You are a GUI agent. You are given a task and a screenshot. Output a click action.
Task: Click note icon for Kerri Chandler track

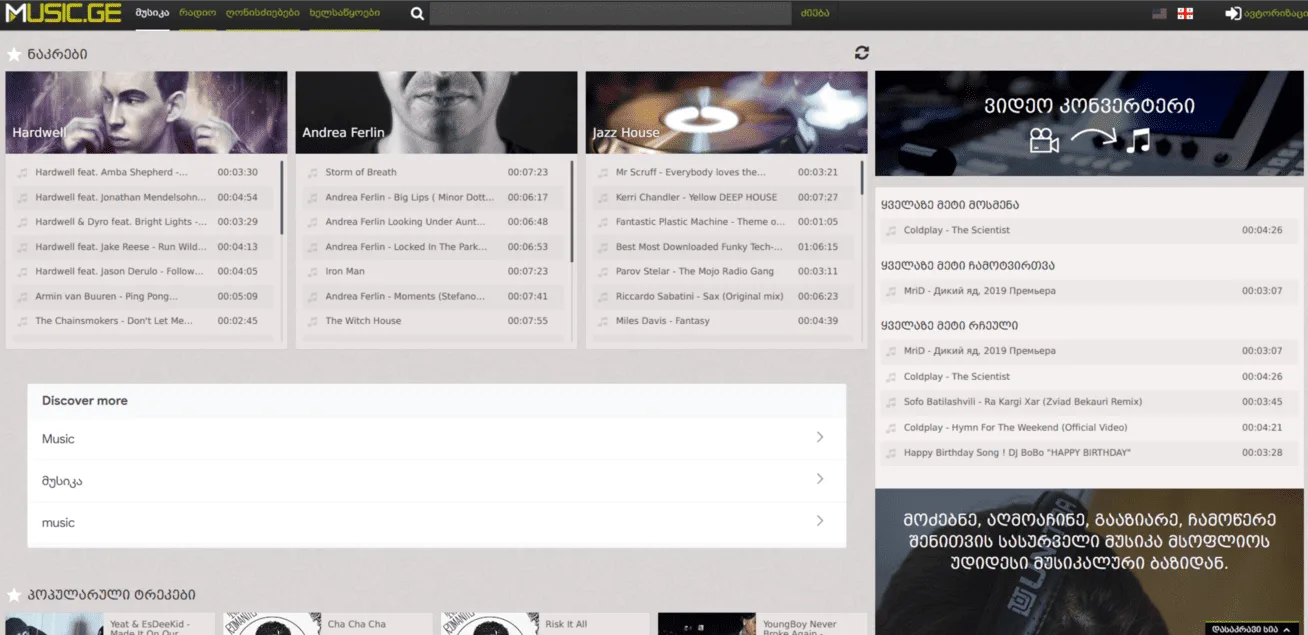pos(603,197)
